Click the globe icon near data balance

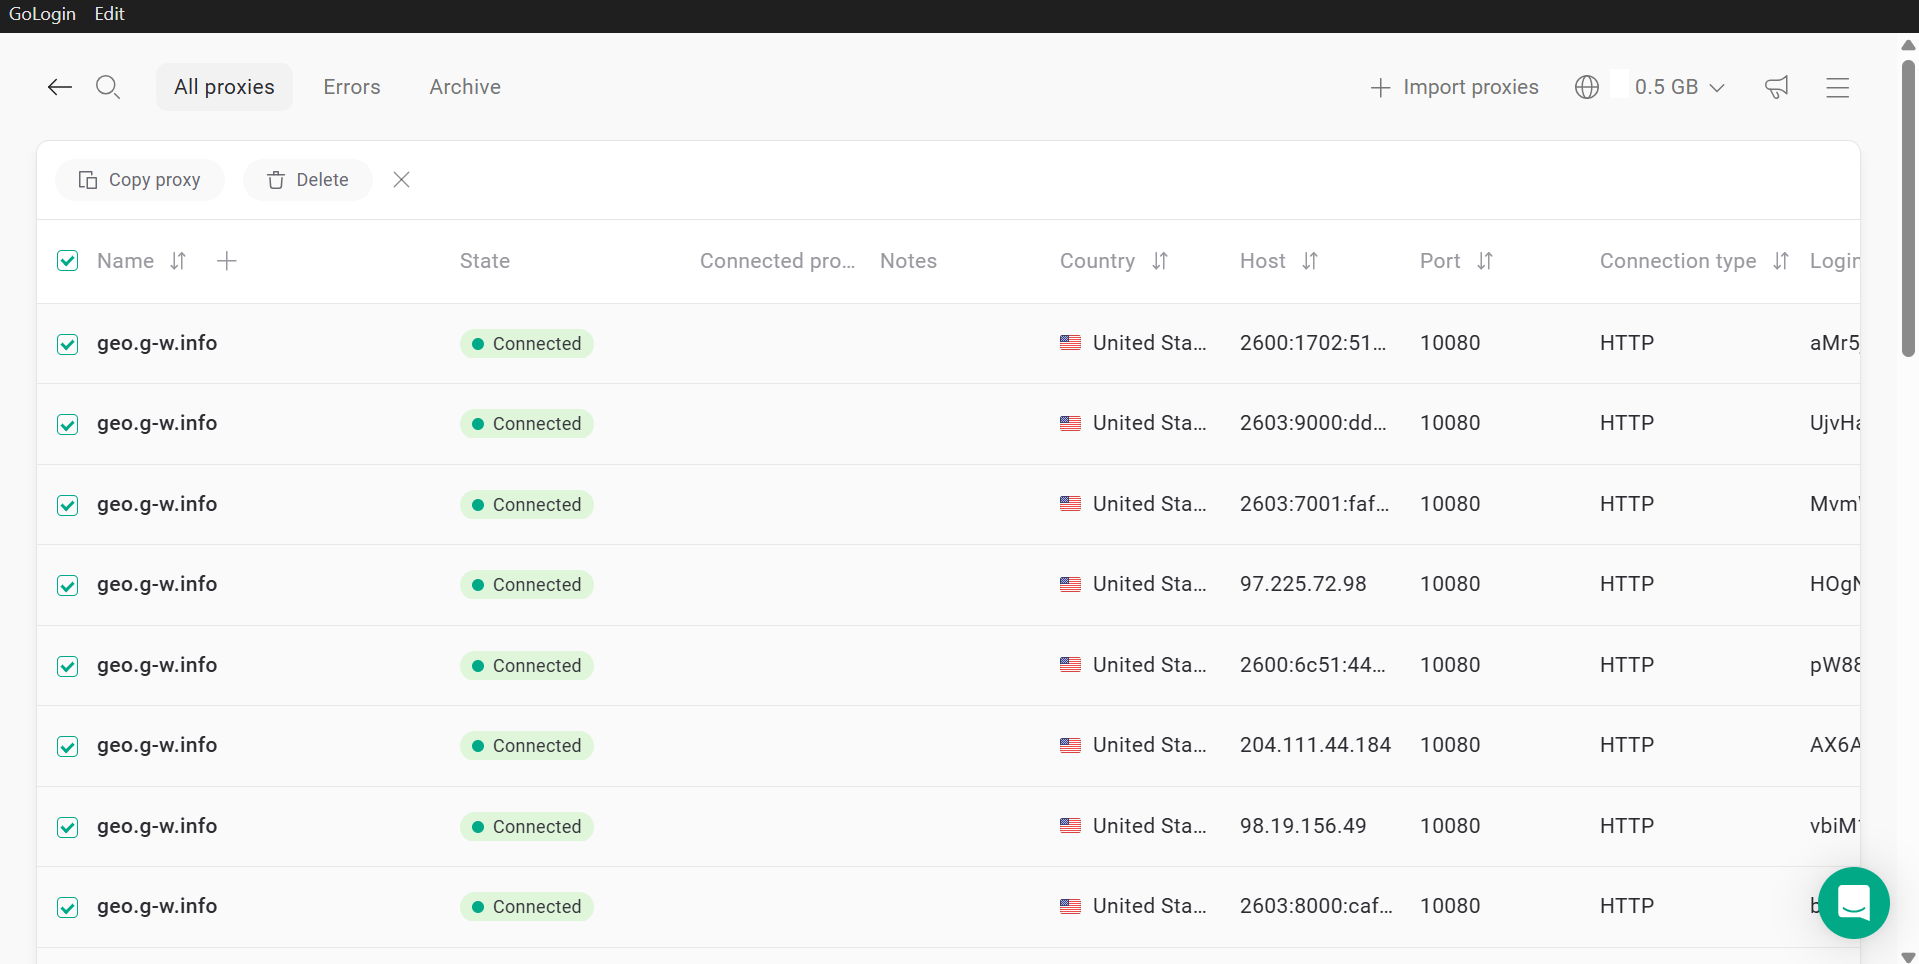coord(1586,87)
